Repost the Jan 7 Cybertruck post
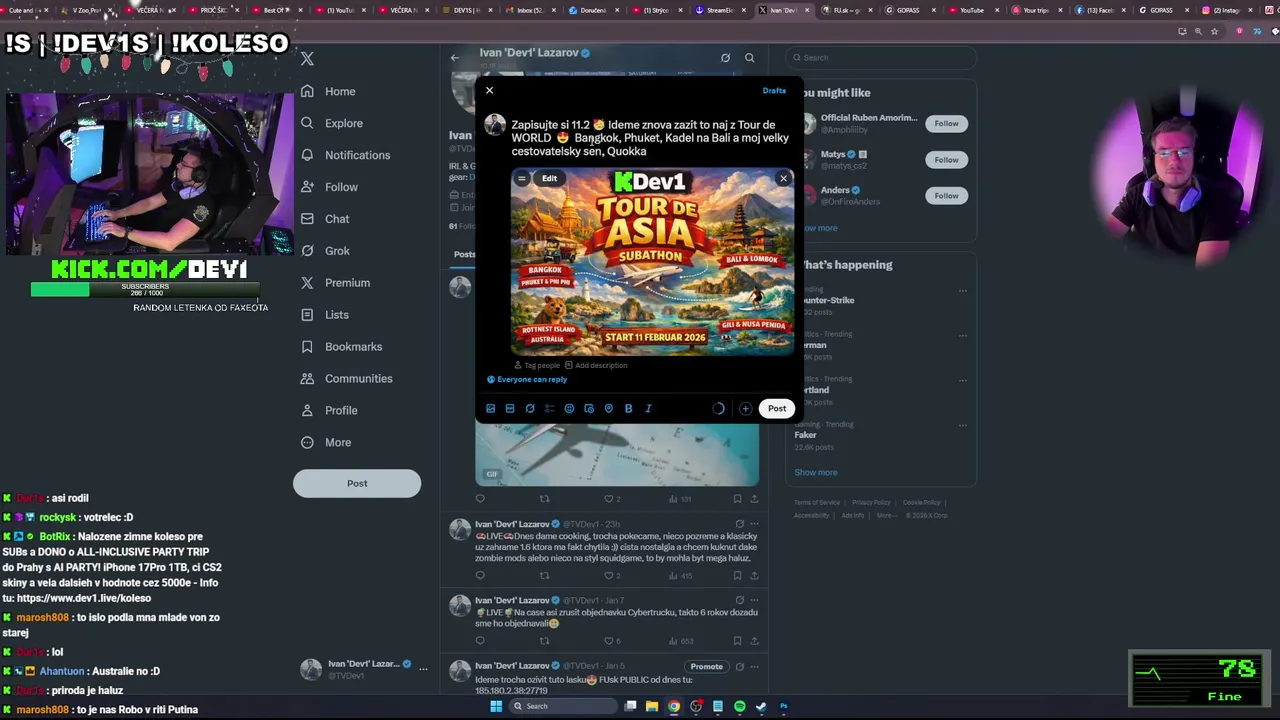The height and width of the screenshot is (720, 1280). [544, 641]
